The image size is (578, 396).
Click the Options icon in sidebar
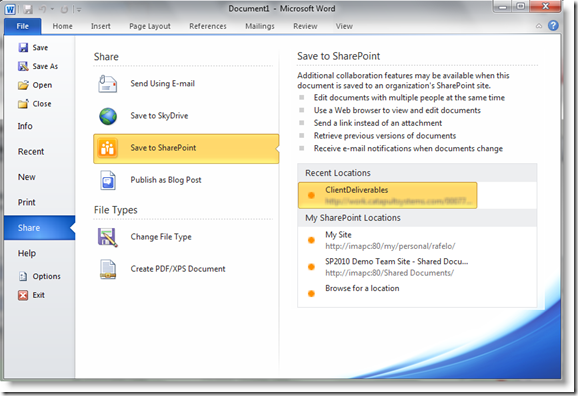[x=23, y=276]
